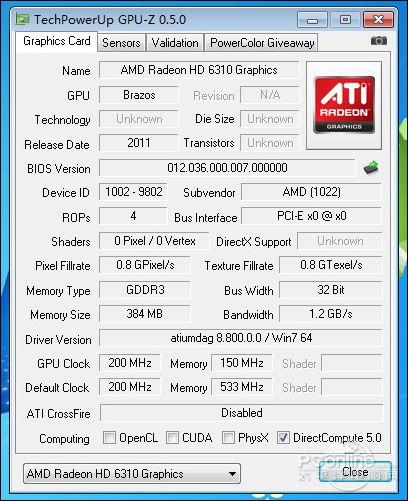Click the BIOS save chip icon
408x501 pixels.
click(x=371, y=167)
